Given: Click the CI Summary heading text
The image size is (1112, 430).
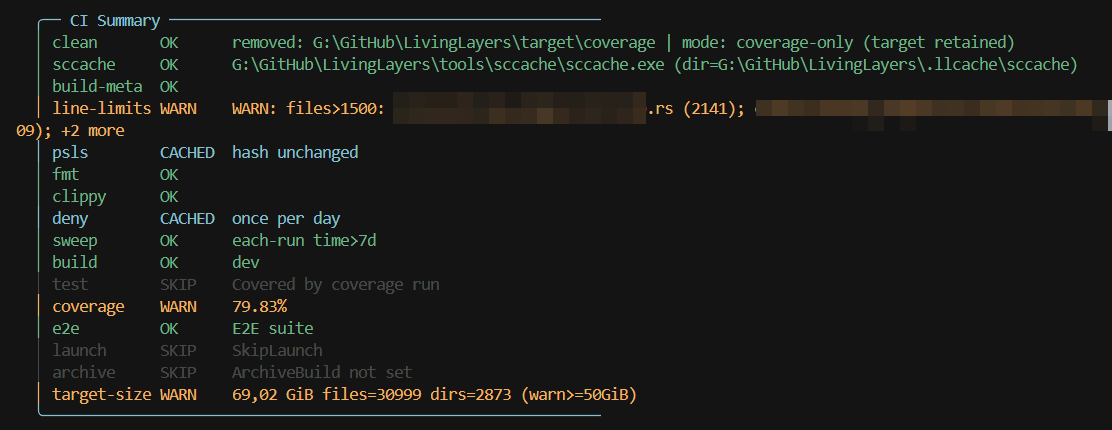Looking at the screenshot, I should 115,20.
